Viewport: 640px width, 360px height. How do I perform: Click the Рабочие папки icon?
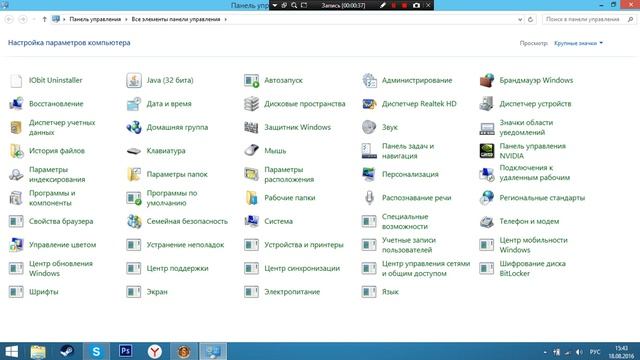pyautogui.click(x=251, y=198)
